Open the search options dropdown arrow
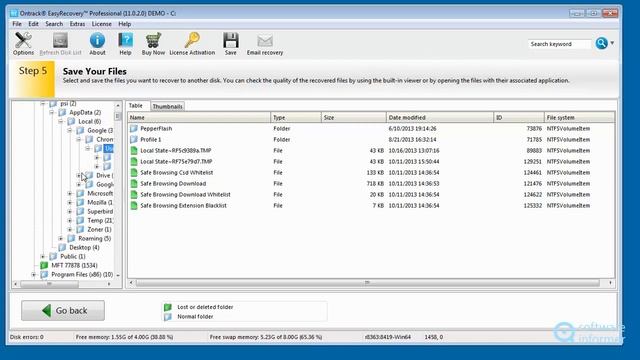The height and width of the screenshot is (360, 640). pos(612,43)
